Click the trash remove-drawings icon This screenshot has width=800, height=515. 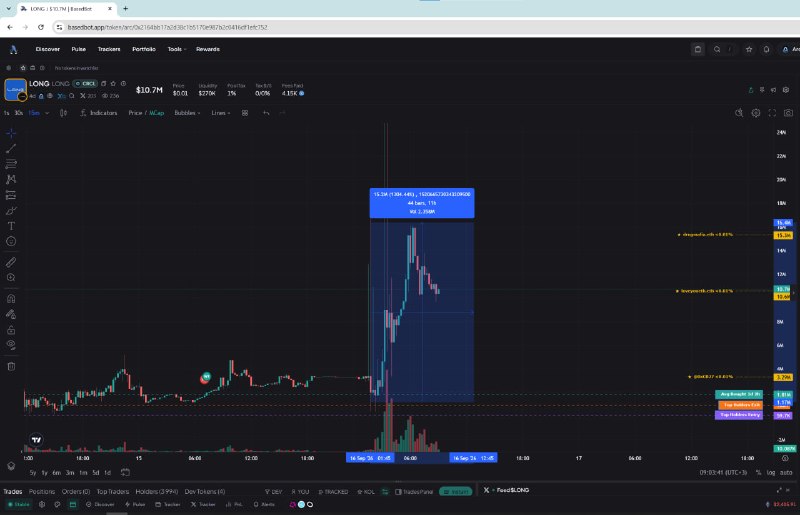click(11, 366)
